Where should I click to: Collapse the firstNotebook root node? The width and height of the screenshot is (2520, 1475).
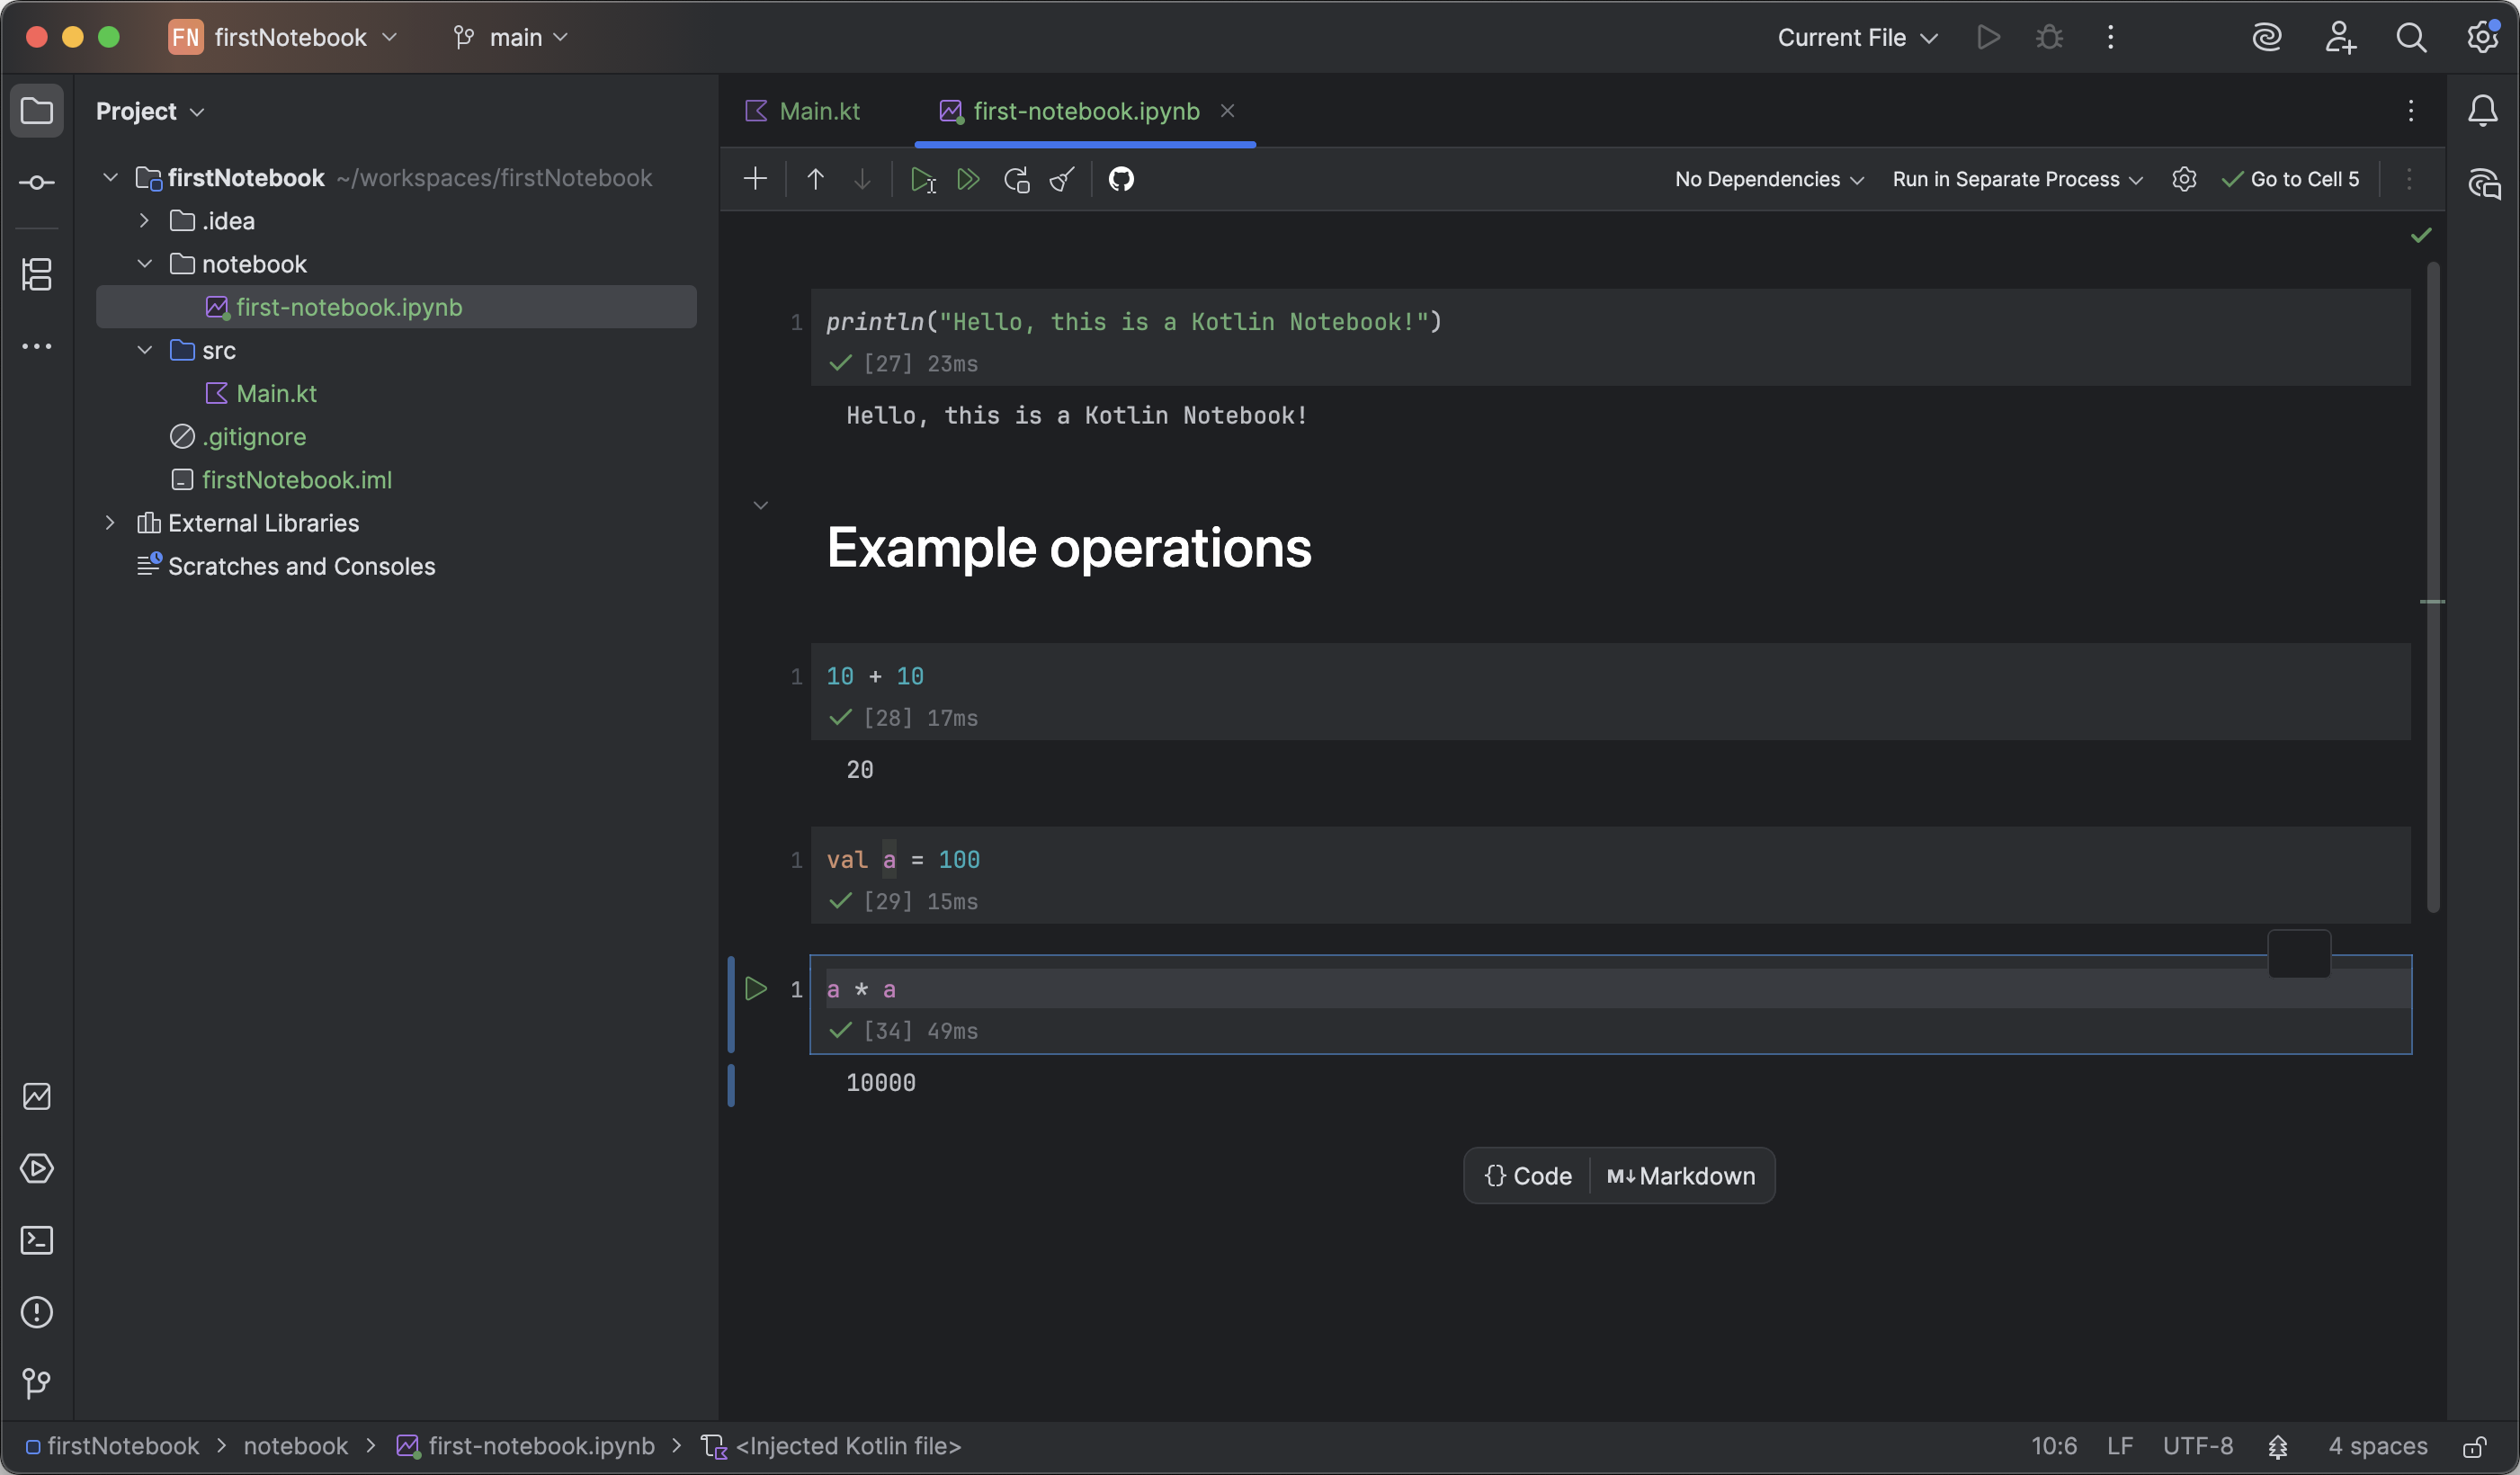click(111, 177)
